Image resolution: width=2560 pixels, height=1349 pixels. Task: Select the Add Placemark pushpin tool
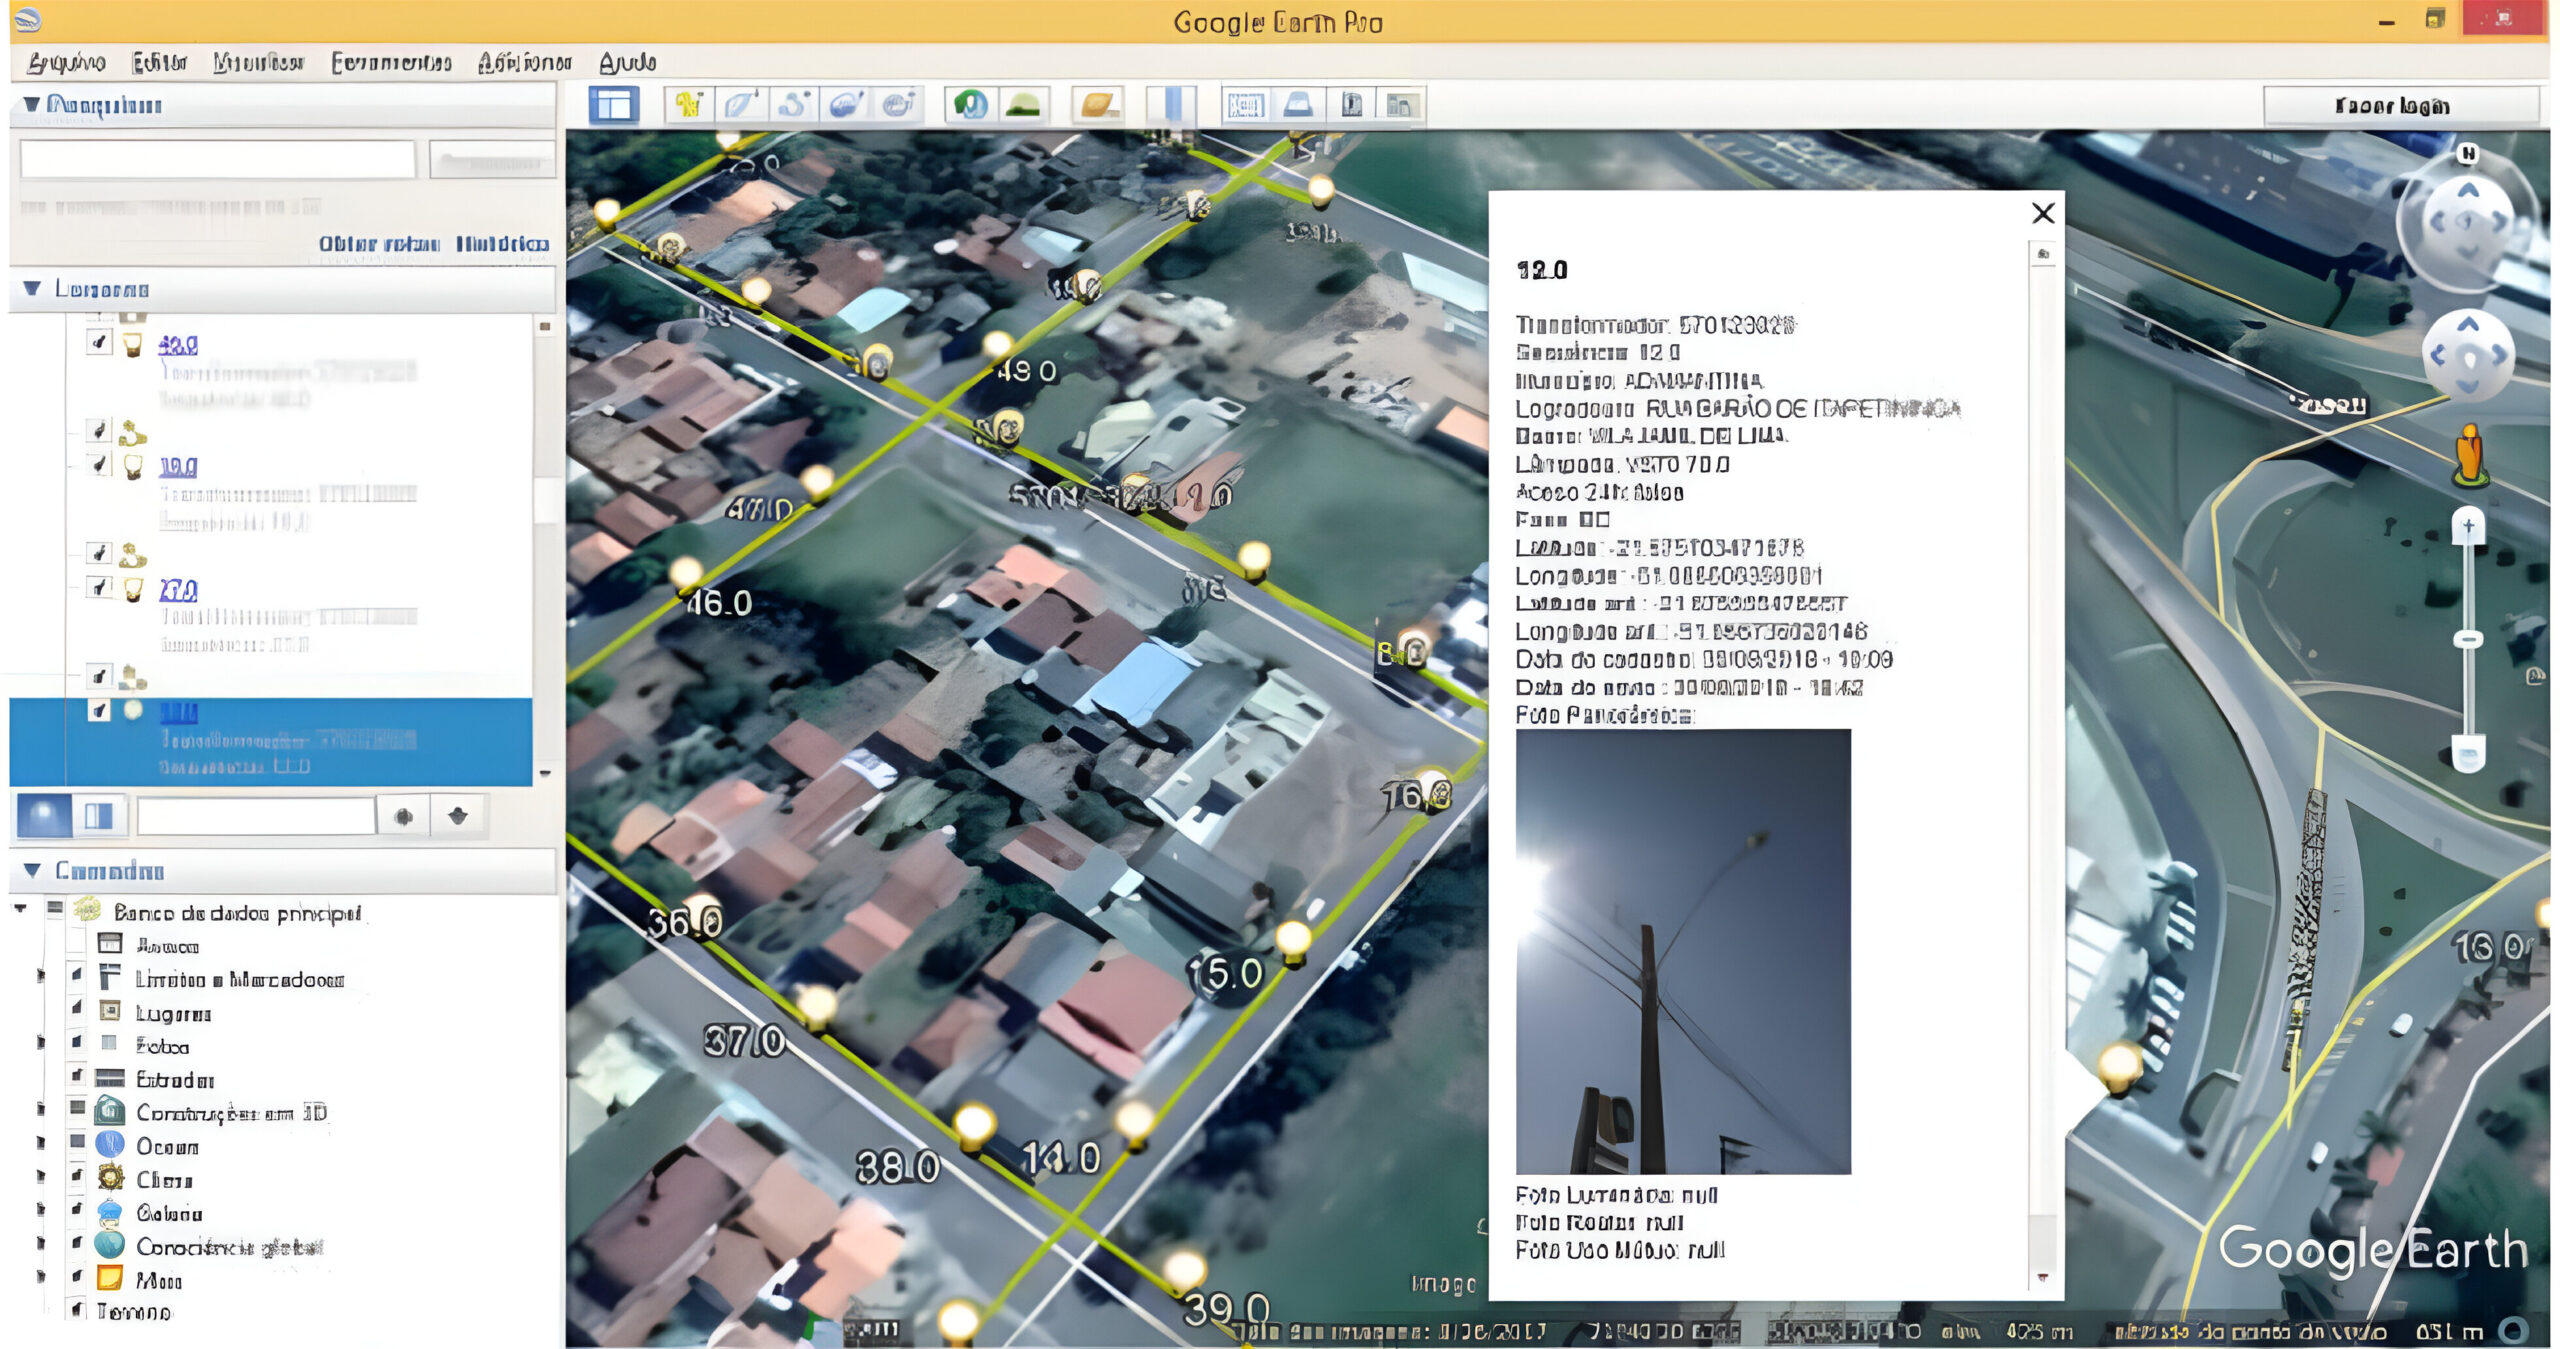tap(689, 105)
